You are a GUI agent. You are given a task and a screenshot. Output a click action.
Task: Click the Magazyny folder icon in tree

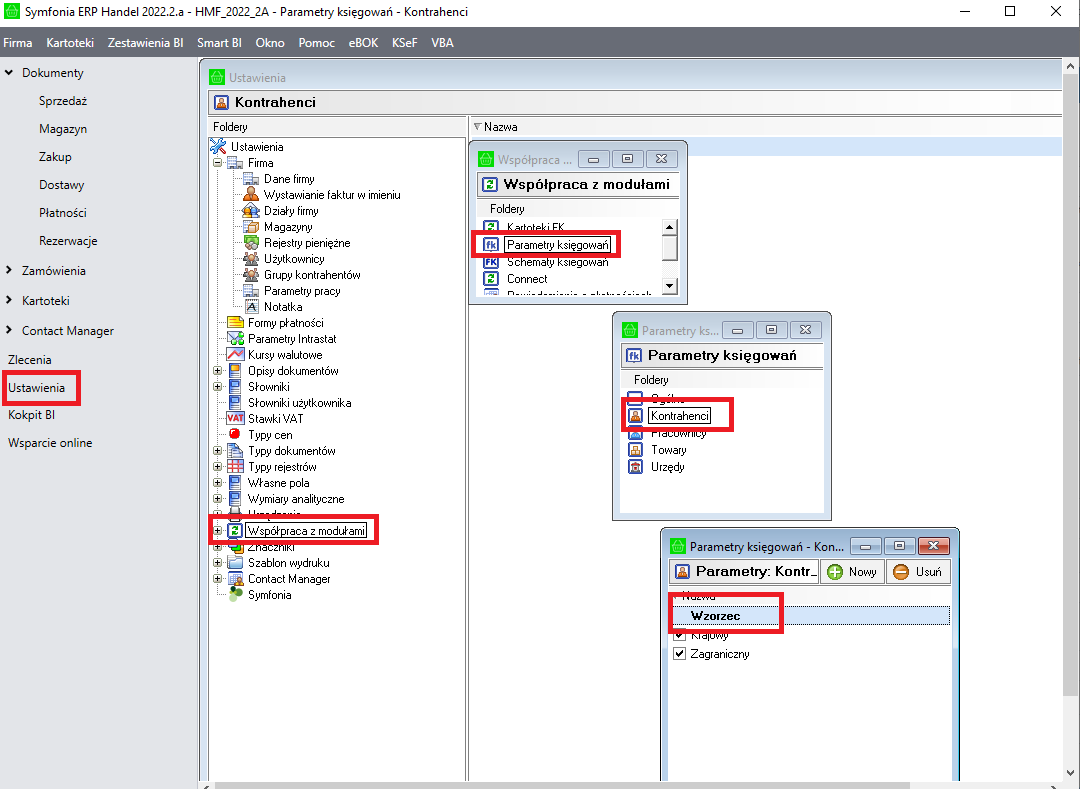tap(251, 227)
